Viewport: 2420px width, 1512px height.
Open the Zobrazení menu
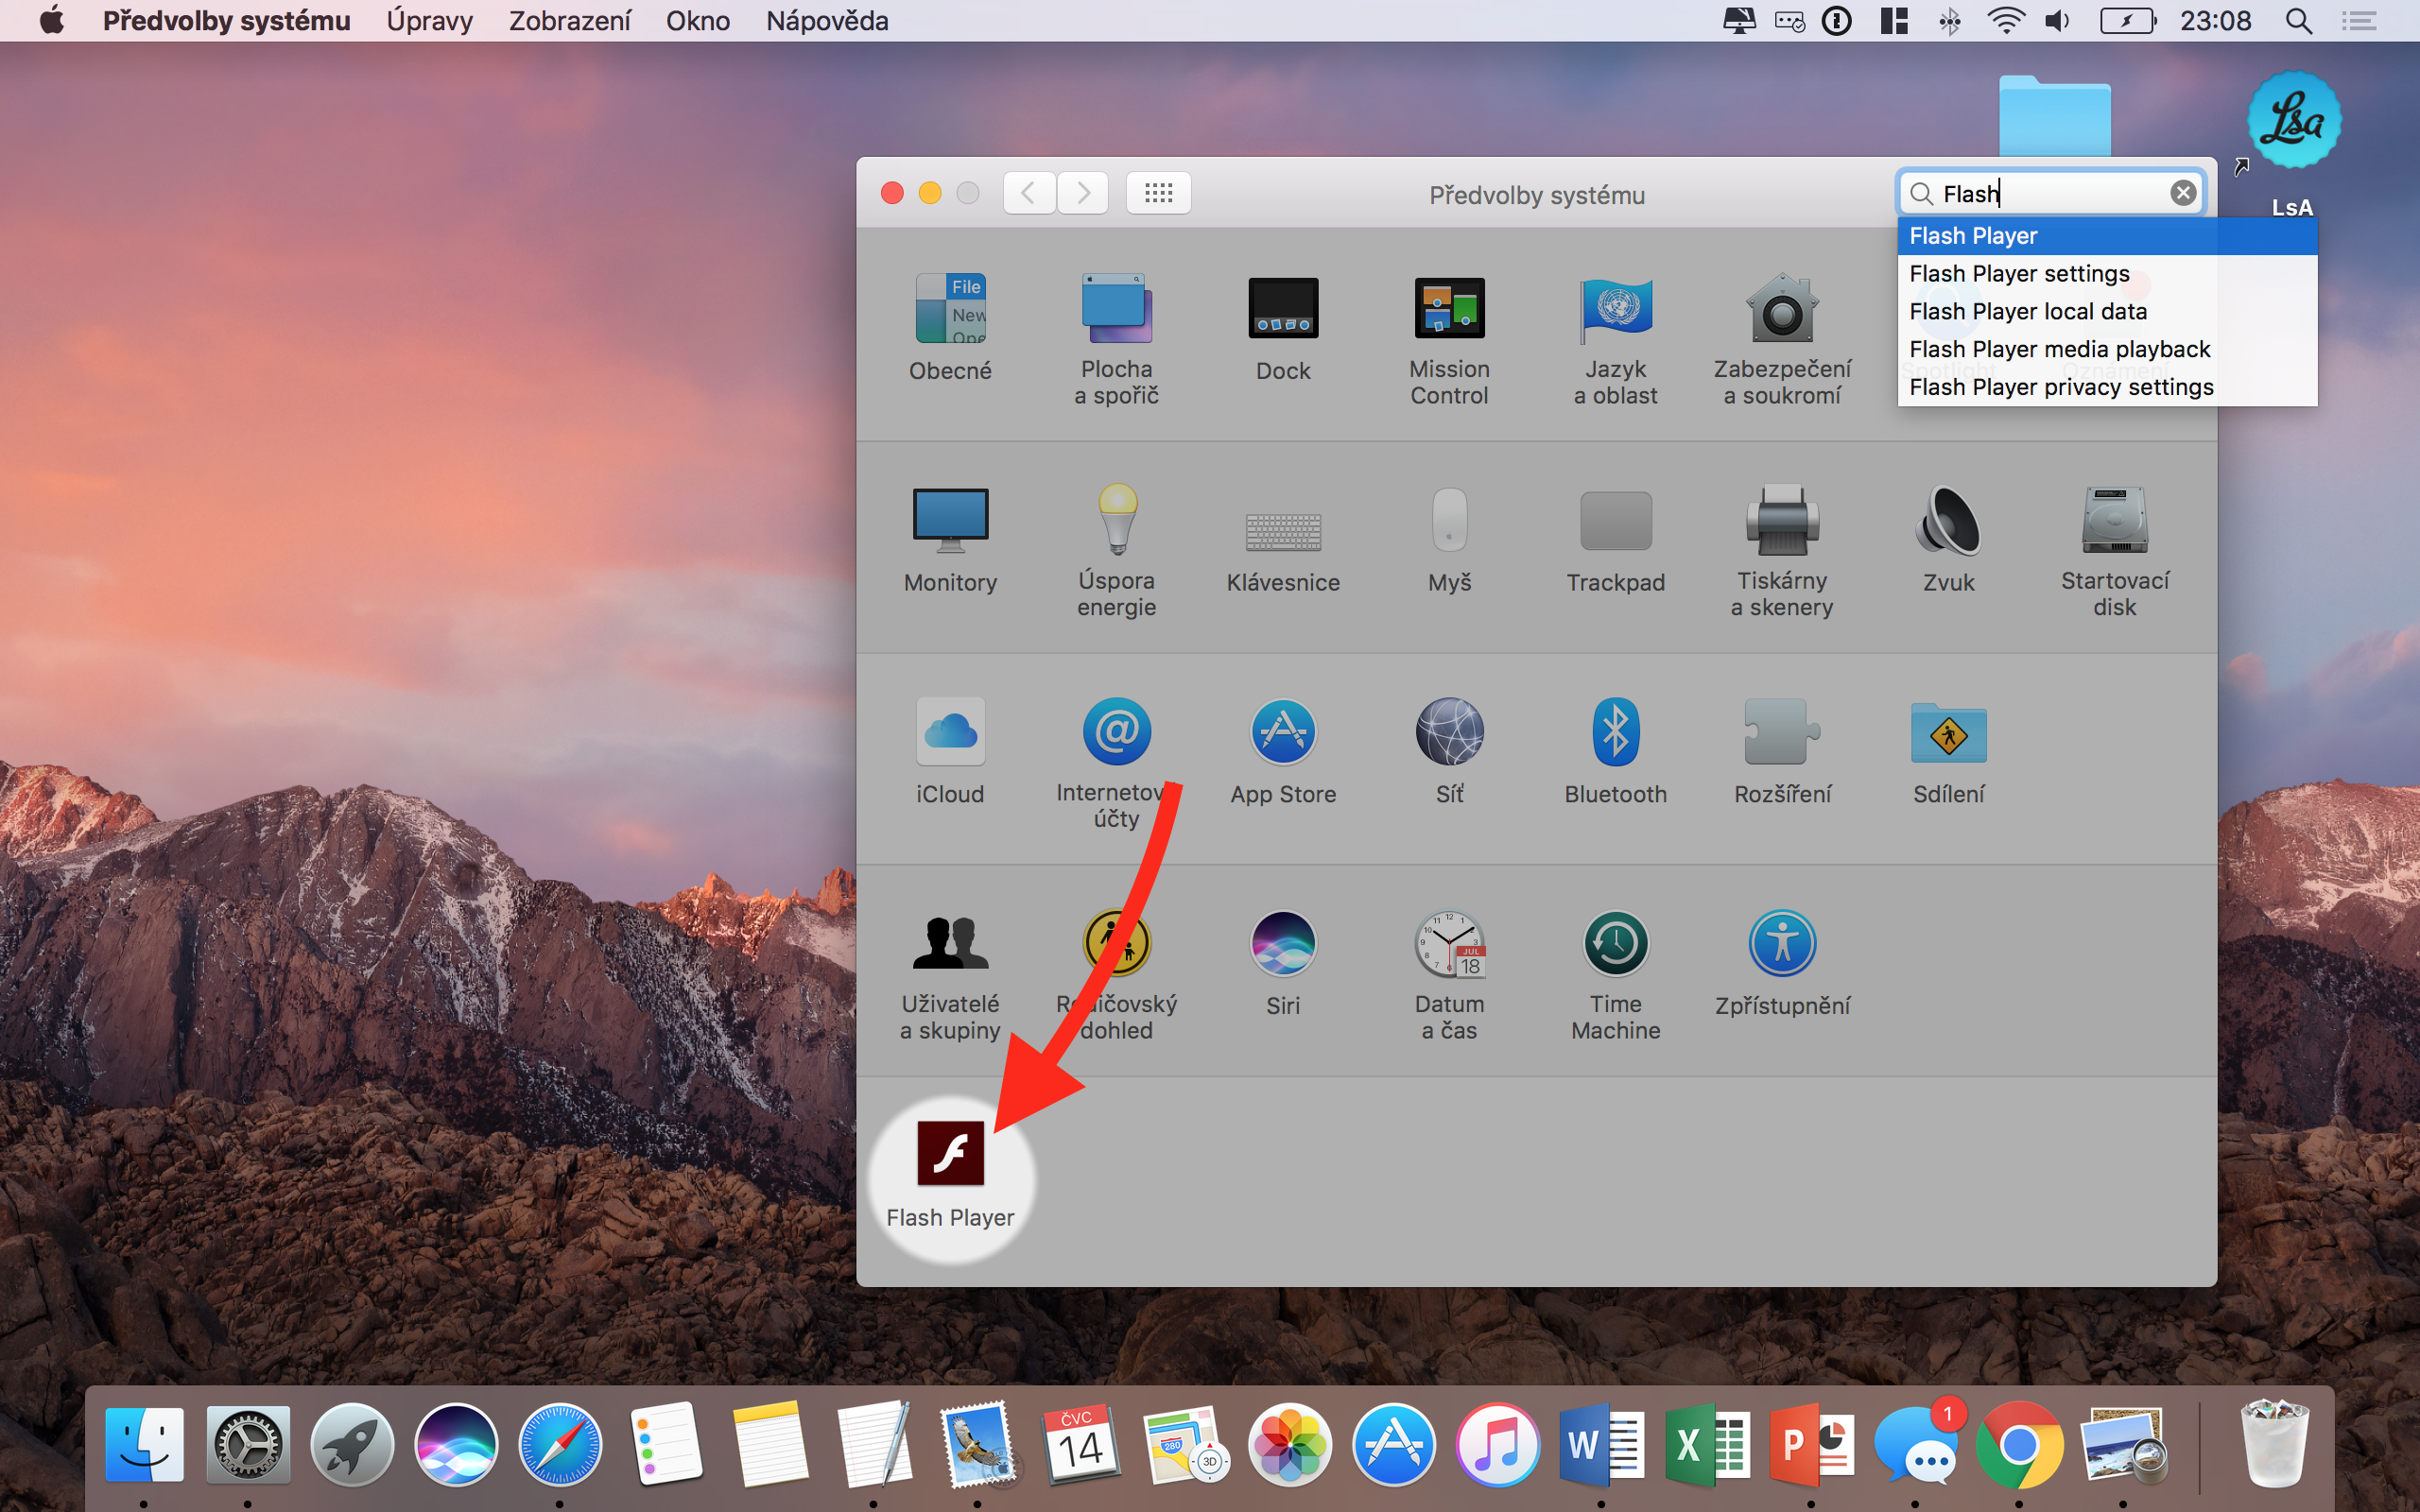[569, 21]
